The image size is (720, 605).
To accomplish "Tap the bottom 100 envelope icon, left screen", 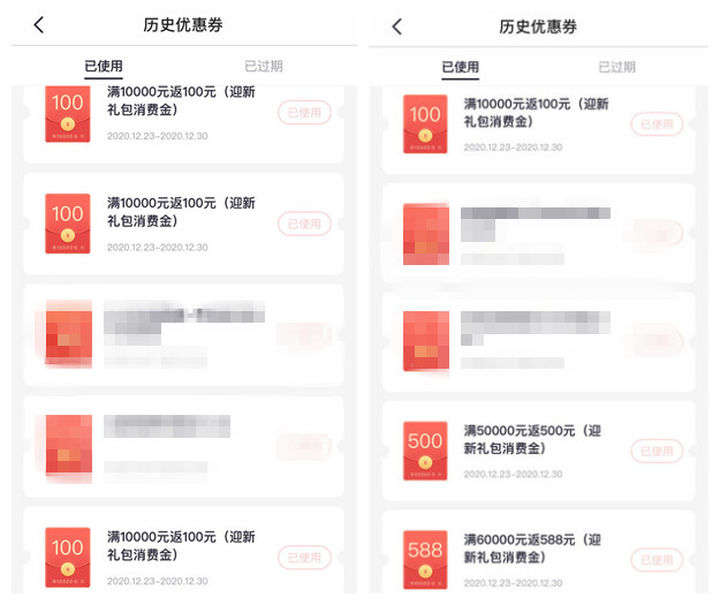I will tap(68, 557).
